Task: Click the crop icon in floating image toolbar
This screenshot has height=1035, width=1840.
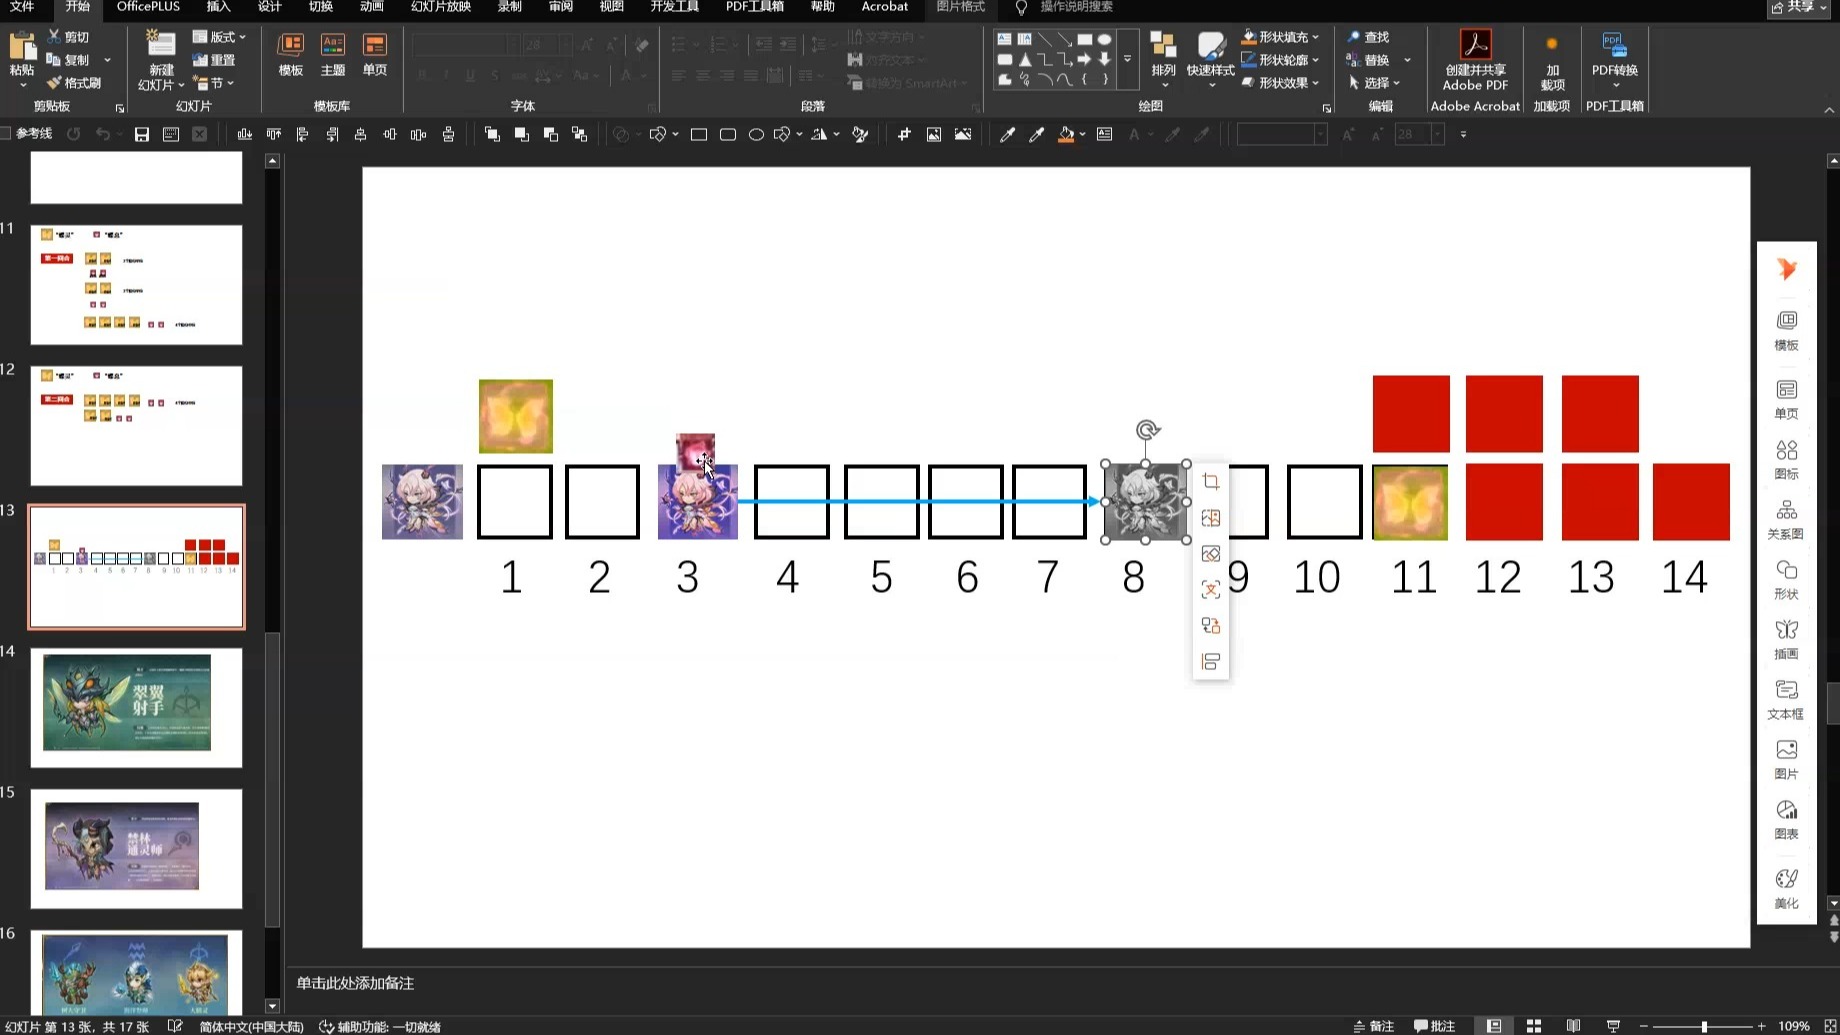Action: pyautogui.click(x=1211, y=482)
